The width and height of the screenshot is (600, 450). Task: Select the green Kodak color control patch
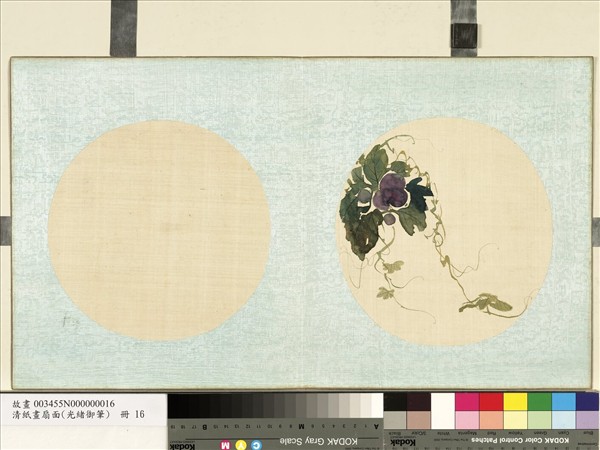tap(539, 402)
